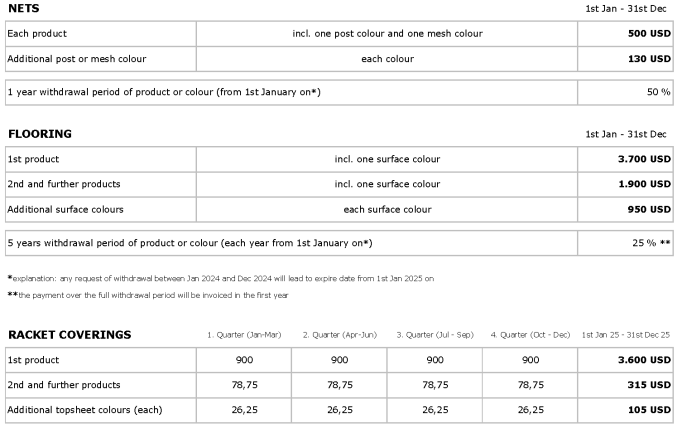Click the RACKET COVERINGS heading
Screen dimensions: 682x429
pos(70,335)
